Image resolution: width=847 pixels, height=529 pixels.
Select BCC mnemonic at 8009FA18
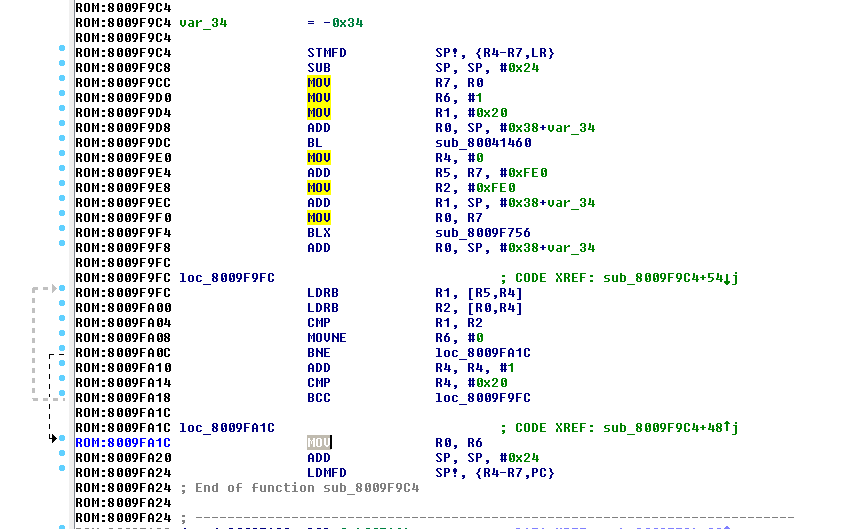click(x=319, y=398)
